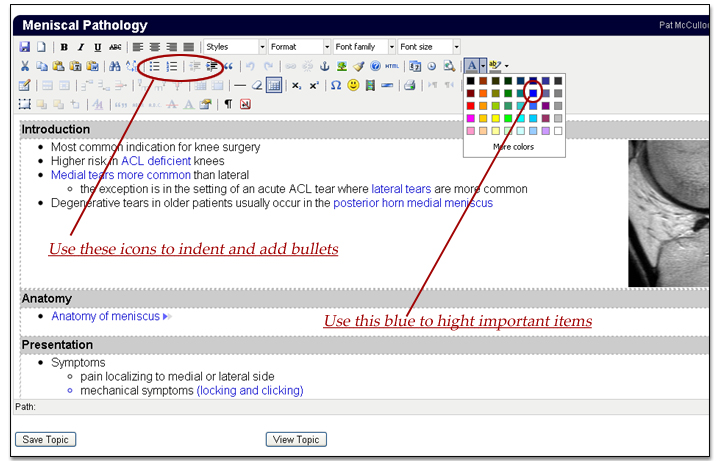720x461 pixels.
Task: Insert an anchor
Action: tap(325, 66)
